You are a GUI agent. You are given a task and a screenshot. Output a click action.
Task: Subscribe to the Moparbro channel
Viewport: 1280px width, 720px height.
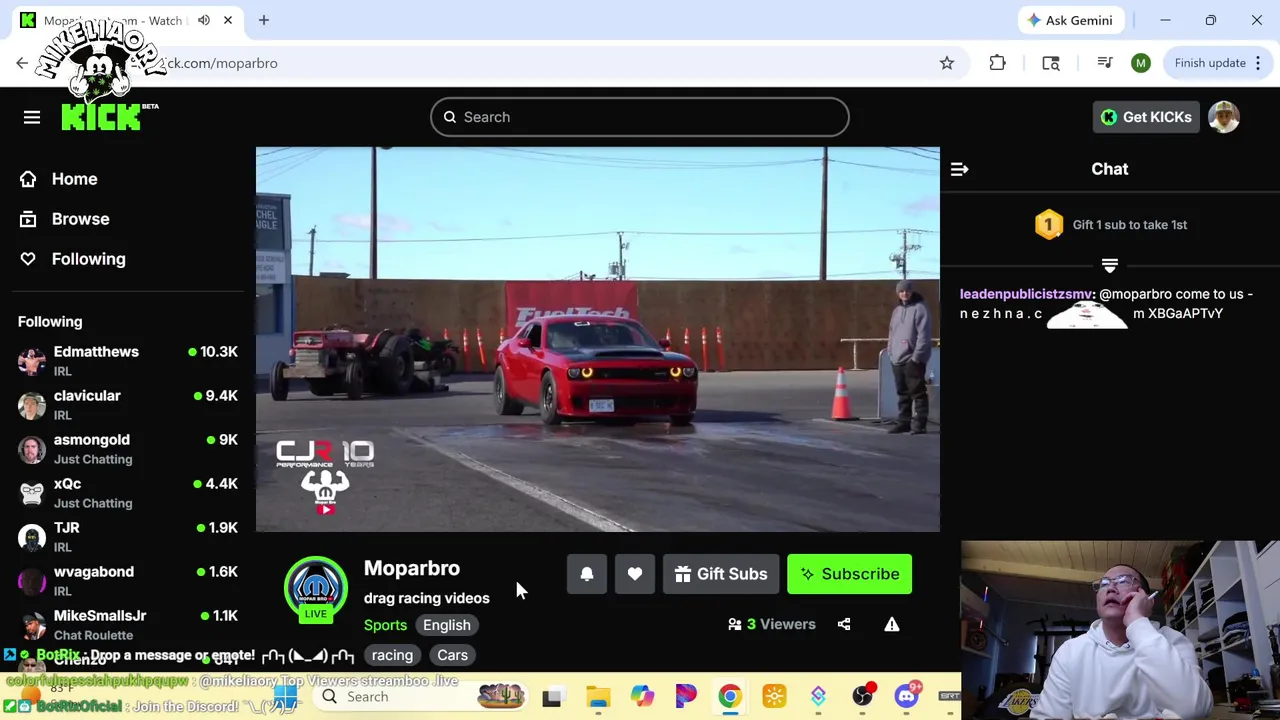849,574
